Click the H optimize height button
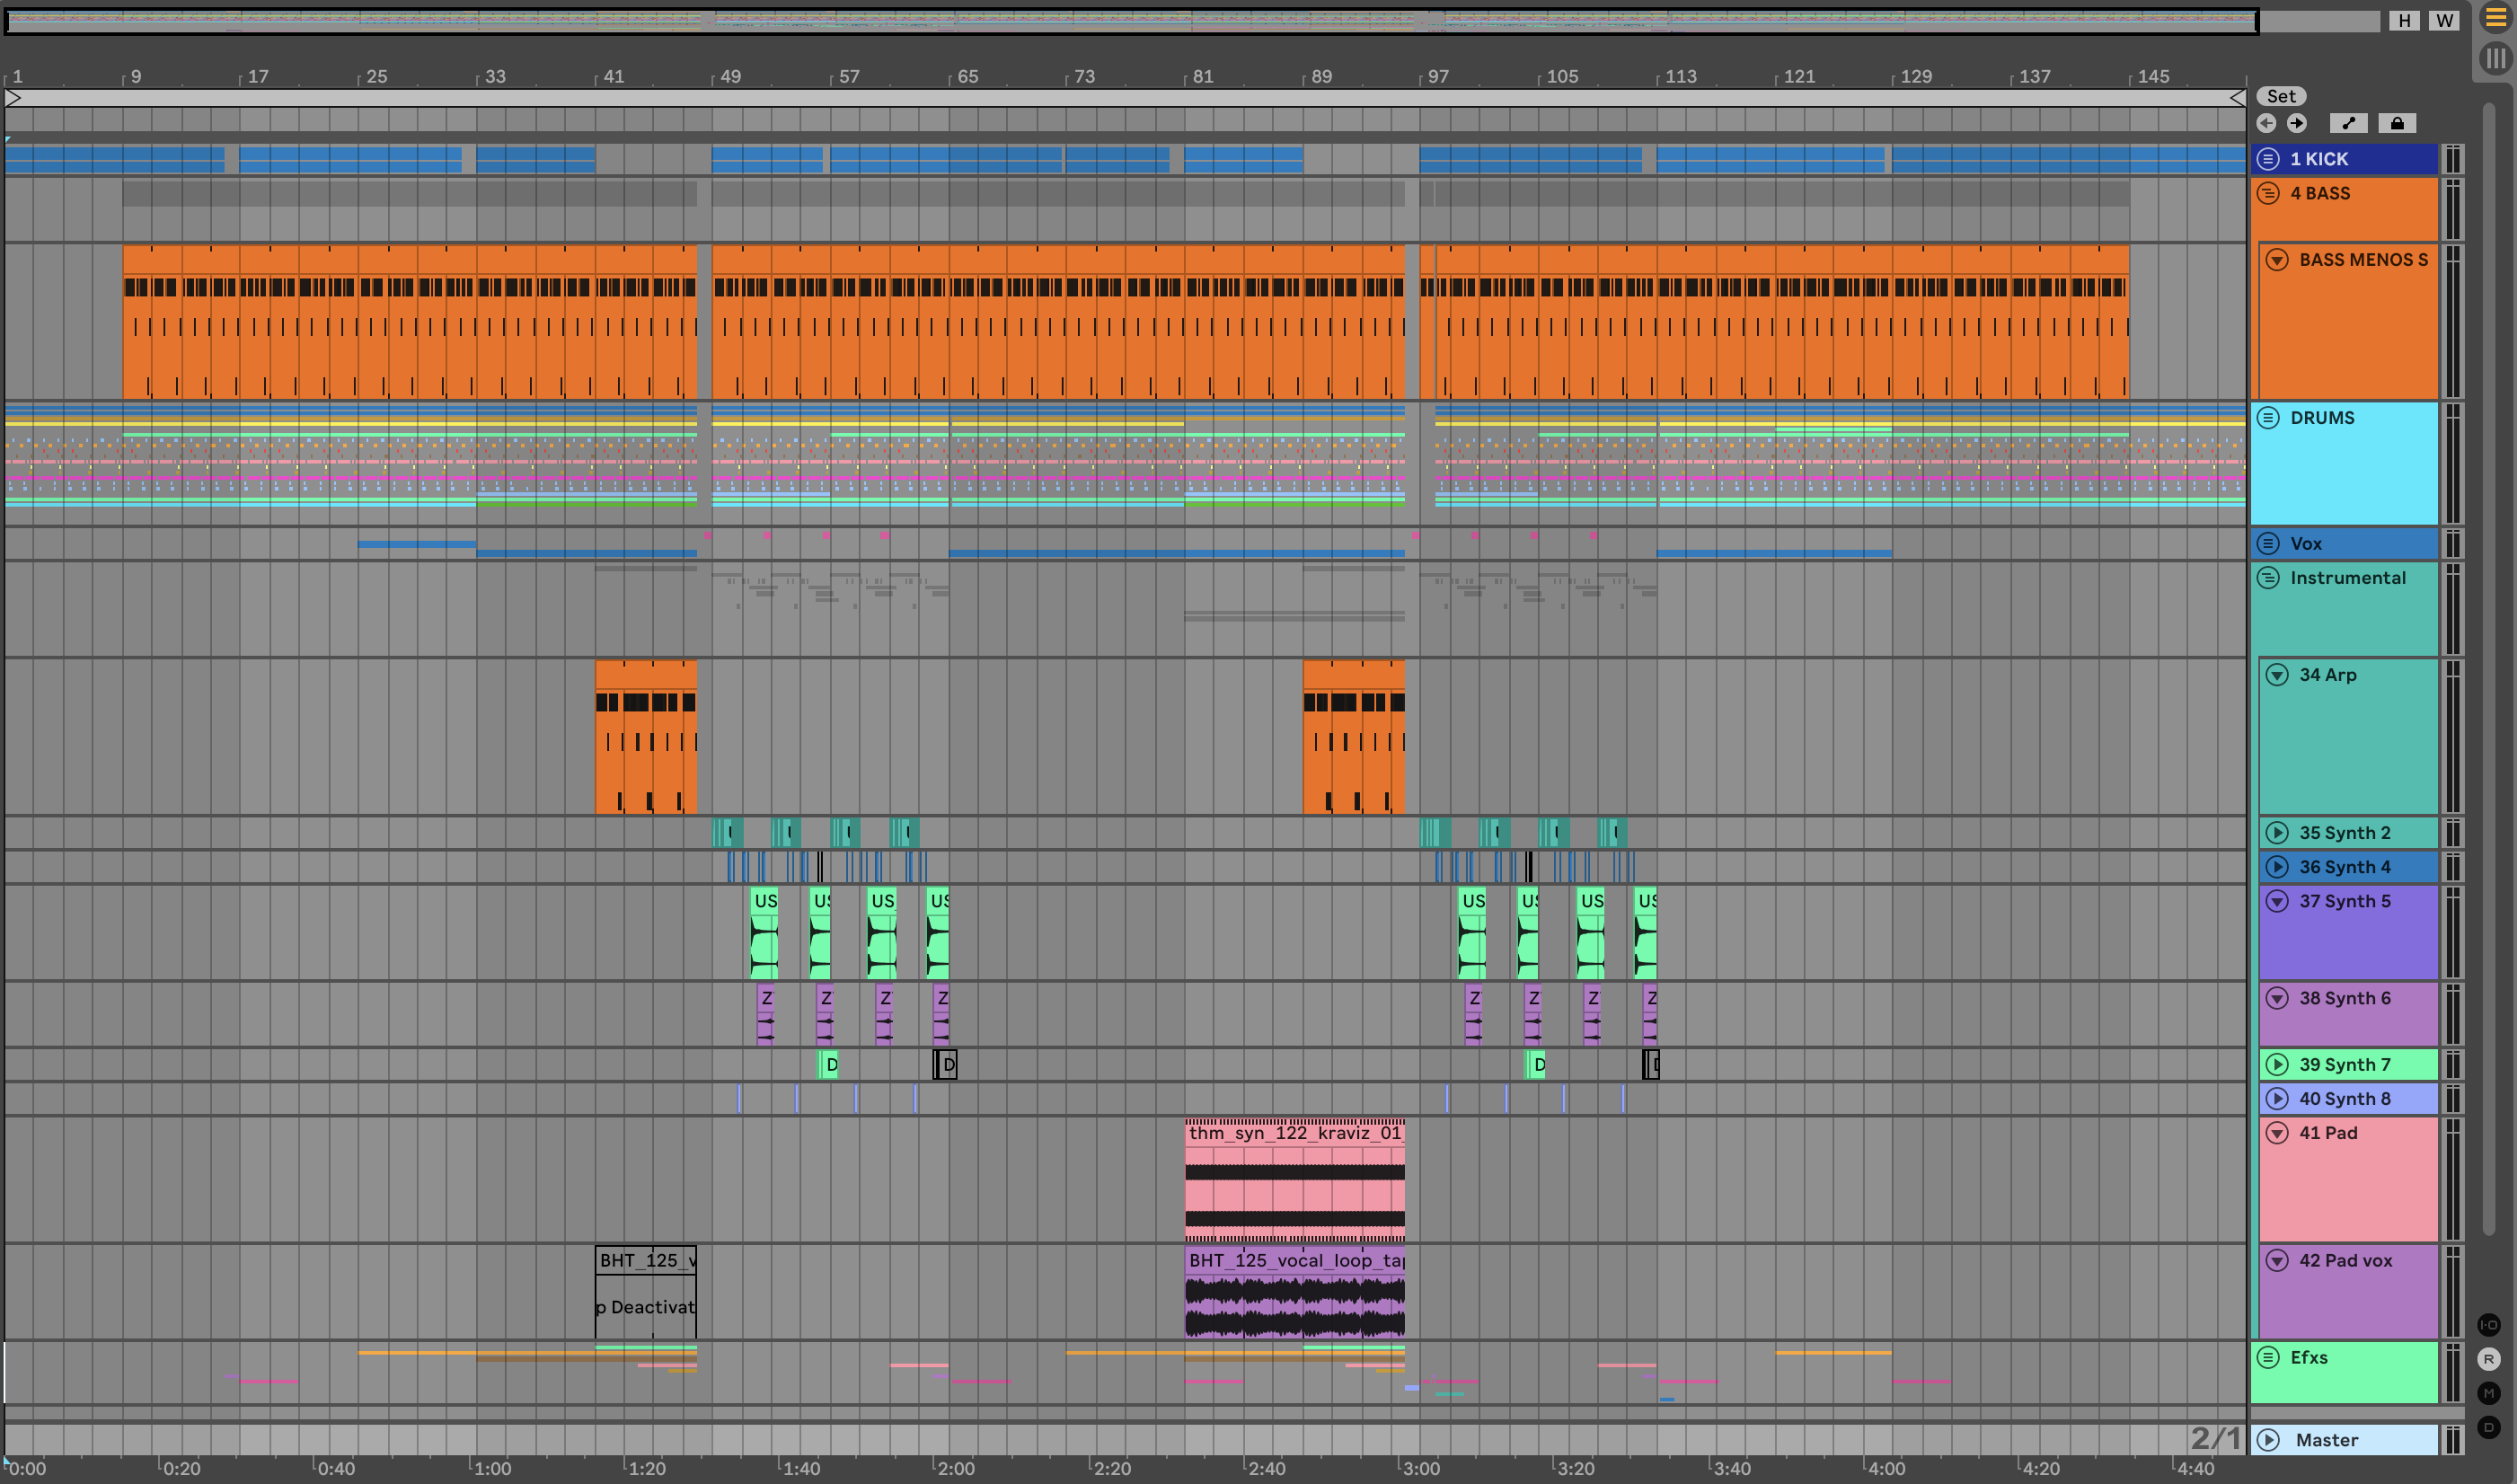The height and width of the screenshot is (1484, 2517). pos(2404,20)
